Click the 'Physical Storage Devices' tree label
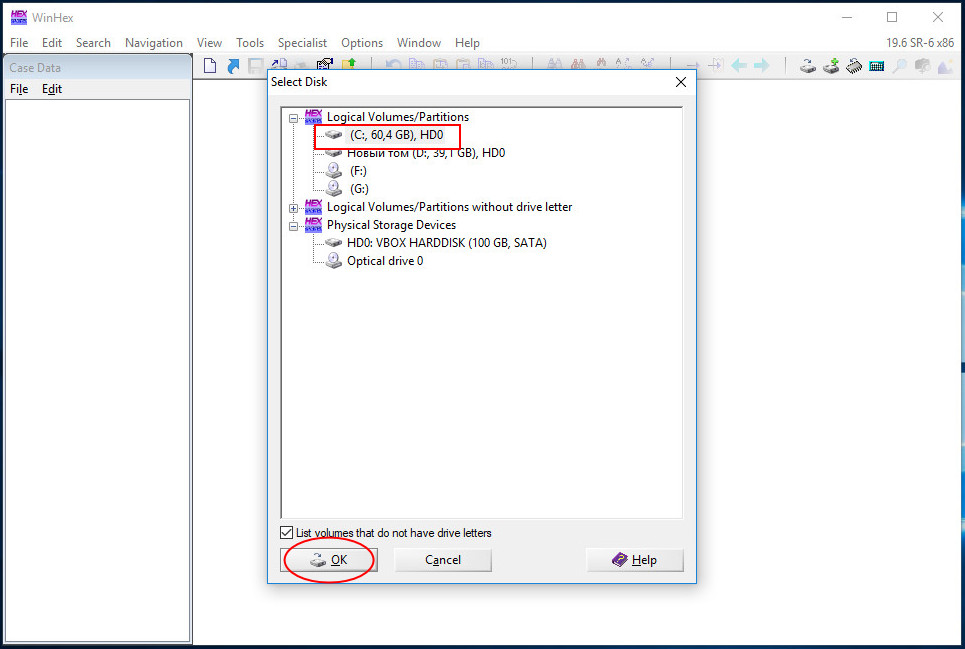This screenshot has height=649, width=965. point(391,225)
